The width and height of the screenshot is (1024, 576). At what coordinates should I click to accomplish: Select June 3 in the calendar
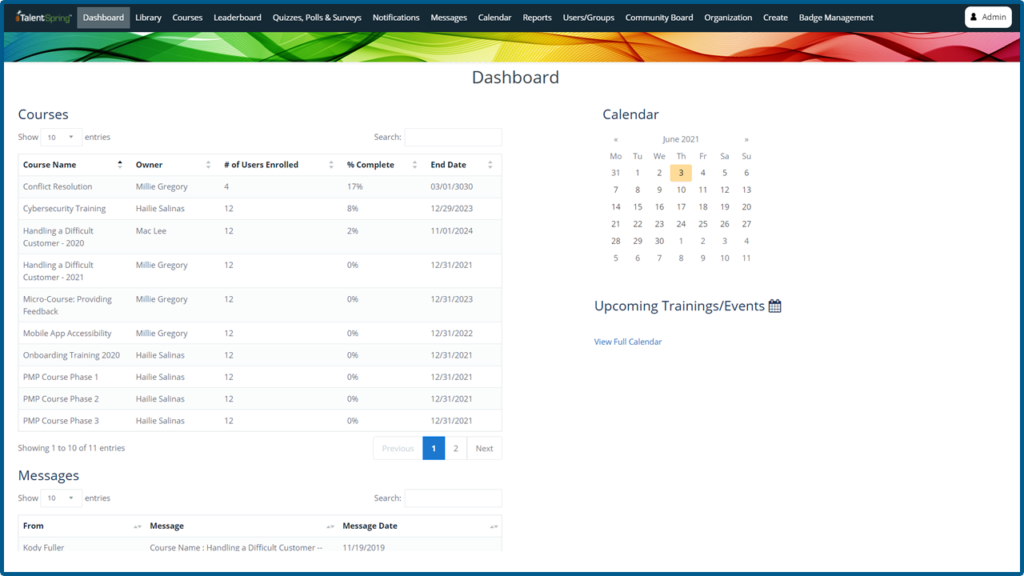tap(681, 173)
